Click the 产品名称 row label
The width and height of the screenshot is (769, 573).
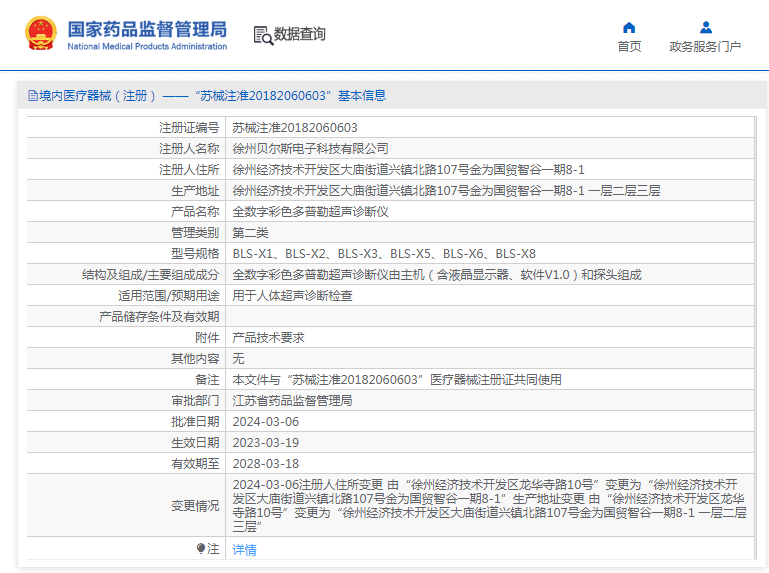195,212
